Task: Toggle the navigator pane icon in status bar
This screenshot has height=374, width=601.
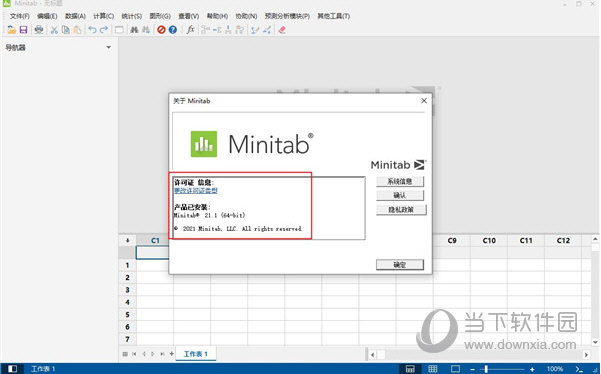Action: (13, 369)
